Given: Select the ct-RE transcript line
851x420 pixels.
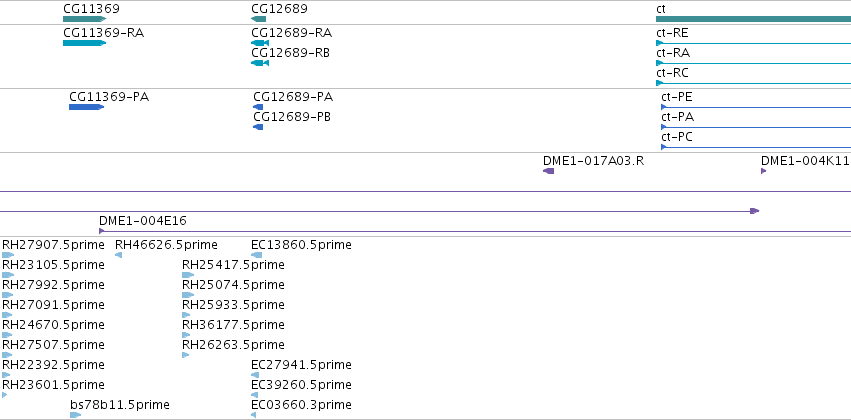Looking at the screenshot, I should (753, 43).
